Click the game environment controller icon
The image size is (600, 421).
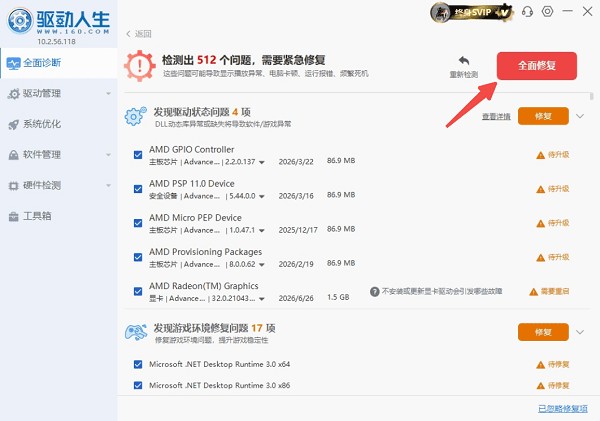(x=136, y=333)
